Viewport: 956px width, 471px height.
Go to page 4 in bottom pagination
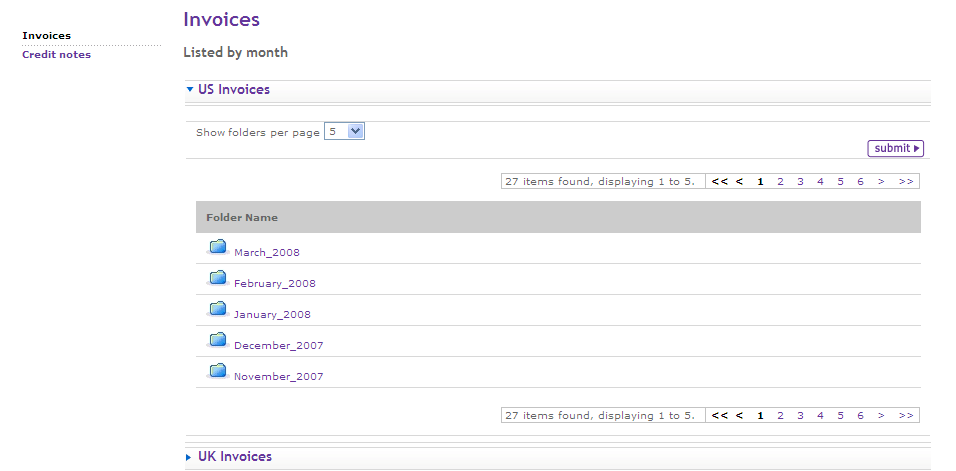(820, 415)
